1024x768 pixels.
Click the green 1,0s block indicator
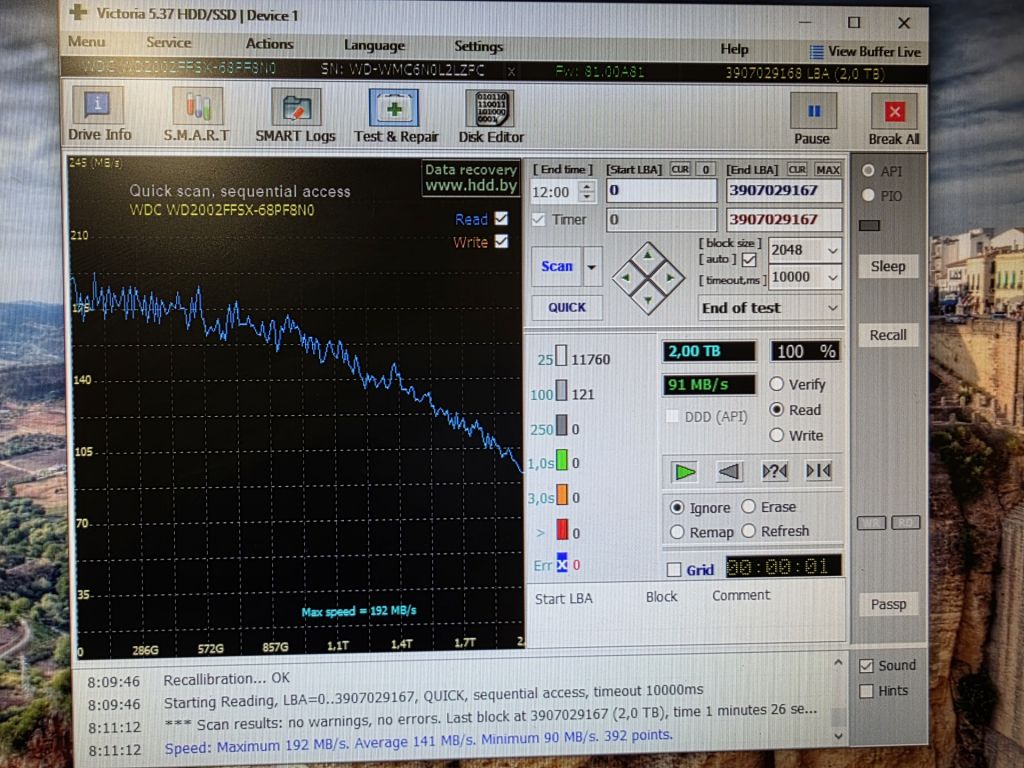561,462
